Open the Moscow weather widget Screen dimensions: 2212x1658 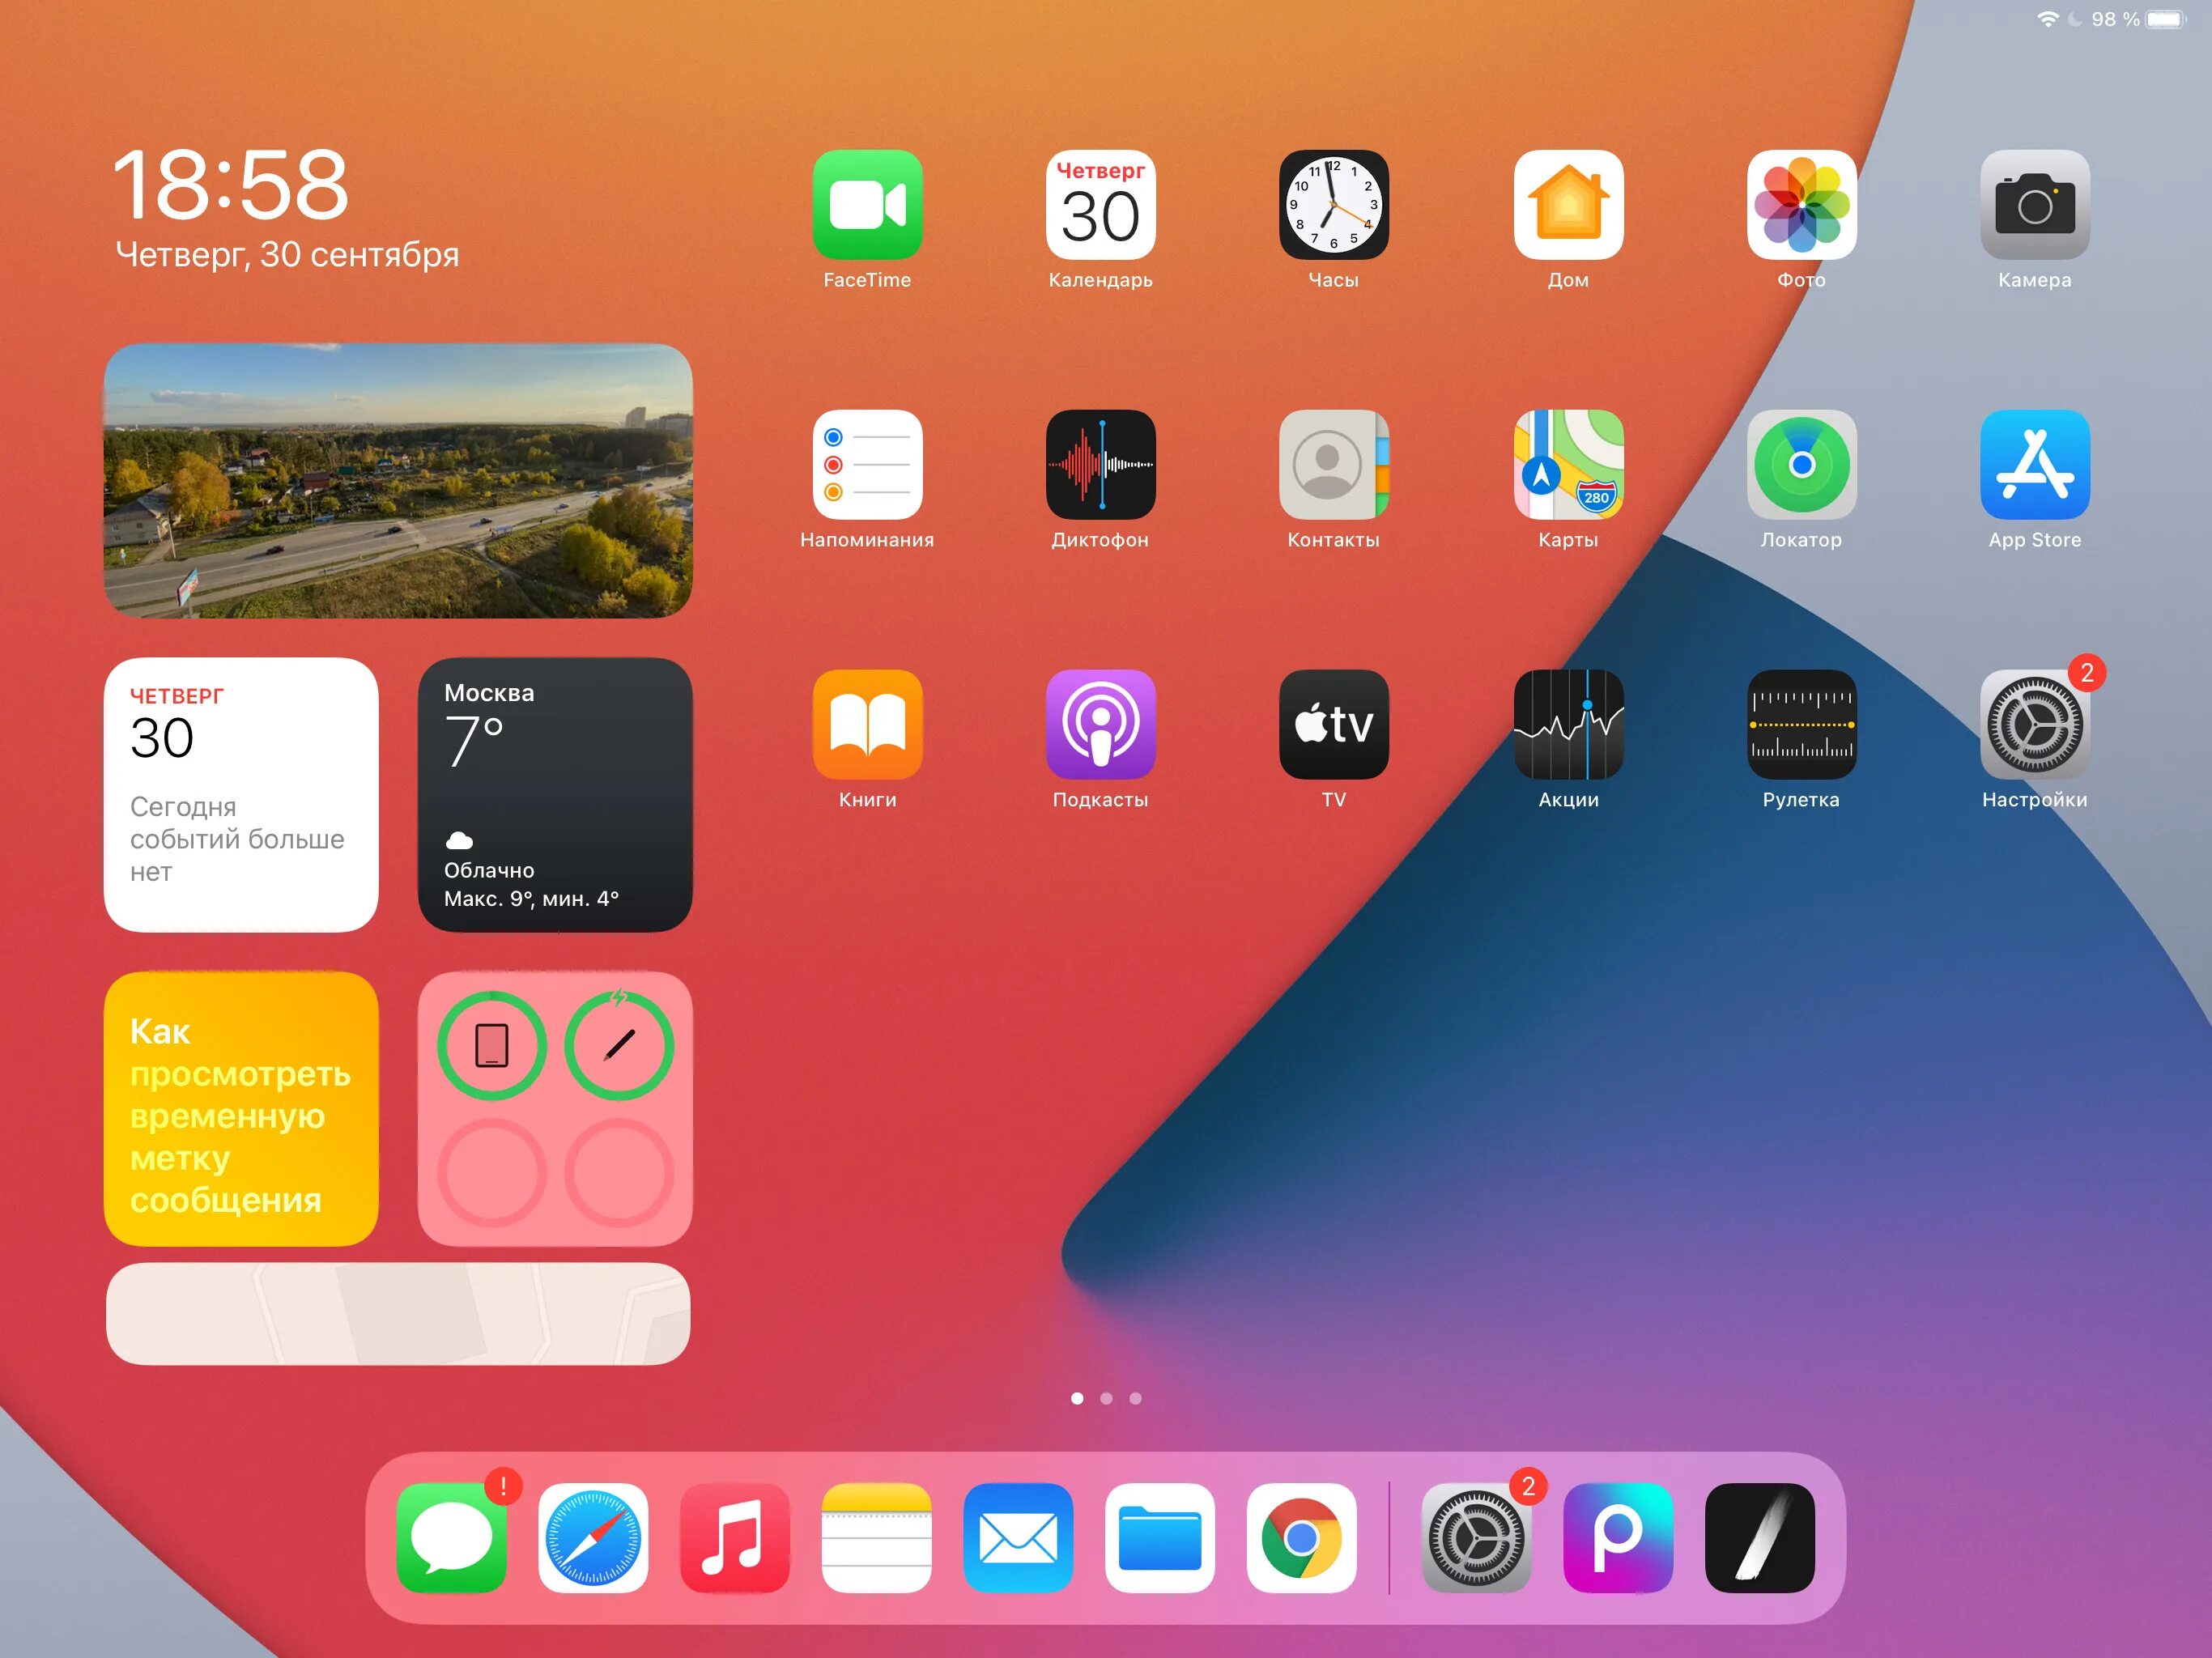[555, 794]
